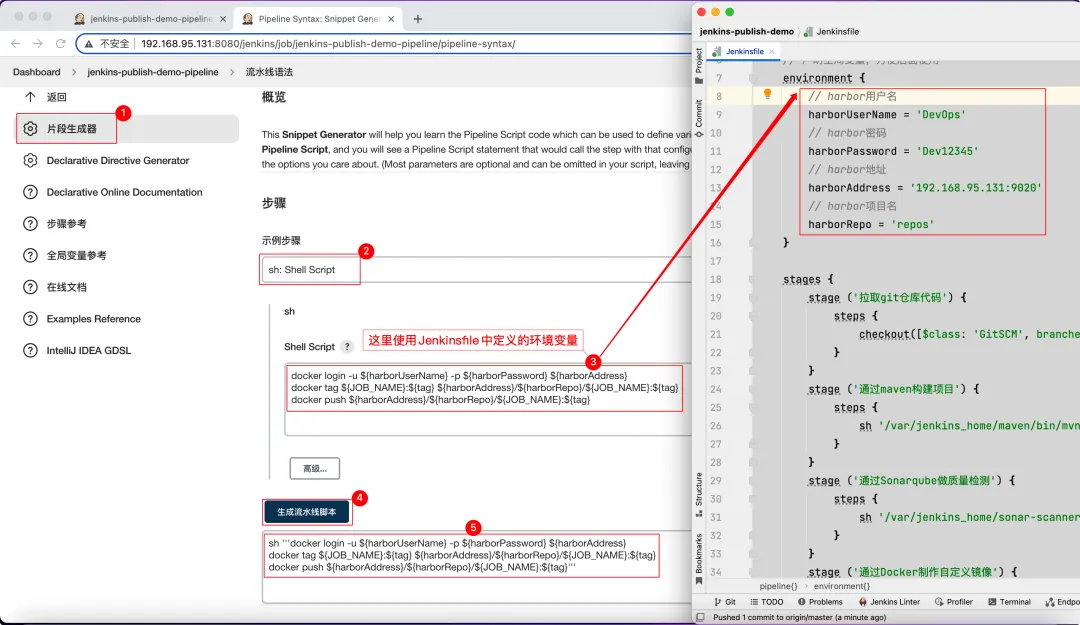Screen dimensions: 1080x625
Task: Click into the Shell Script text area
Action: click(488, 400)
